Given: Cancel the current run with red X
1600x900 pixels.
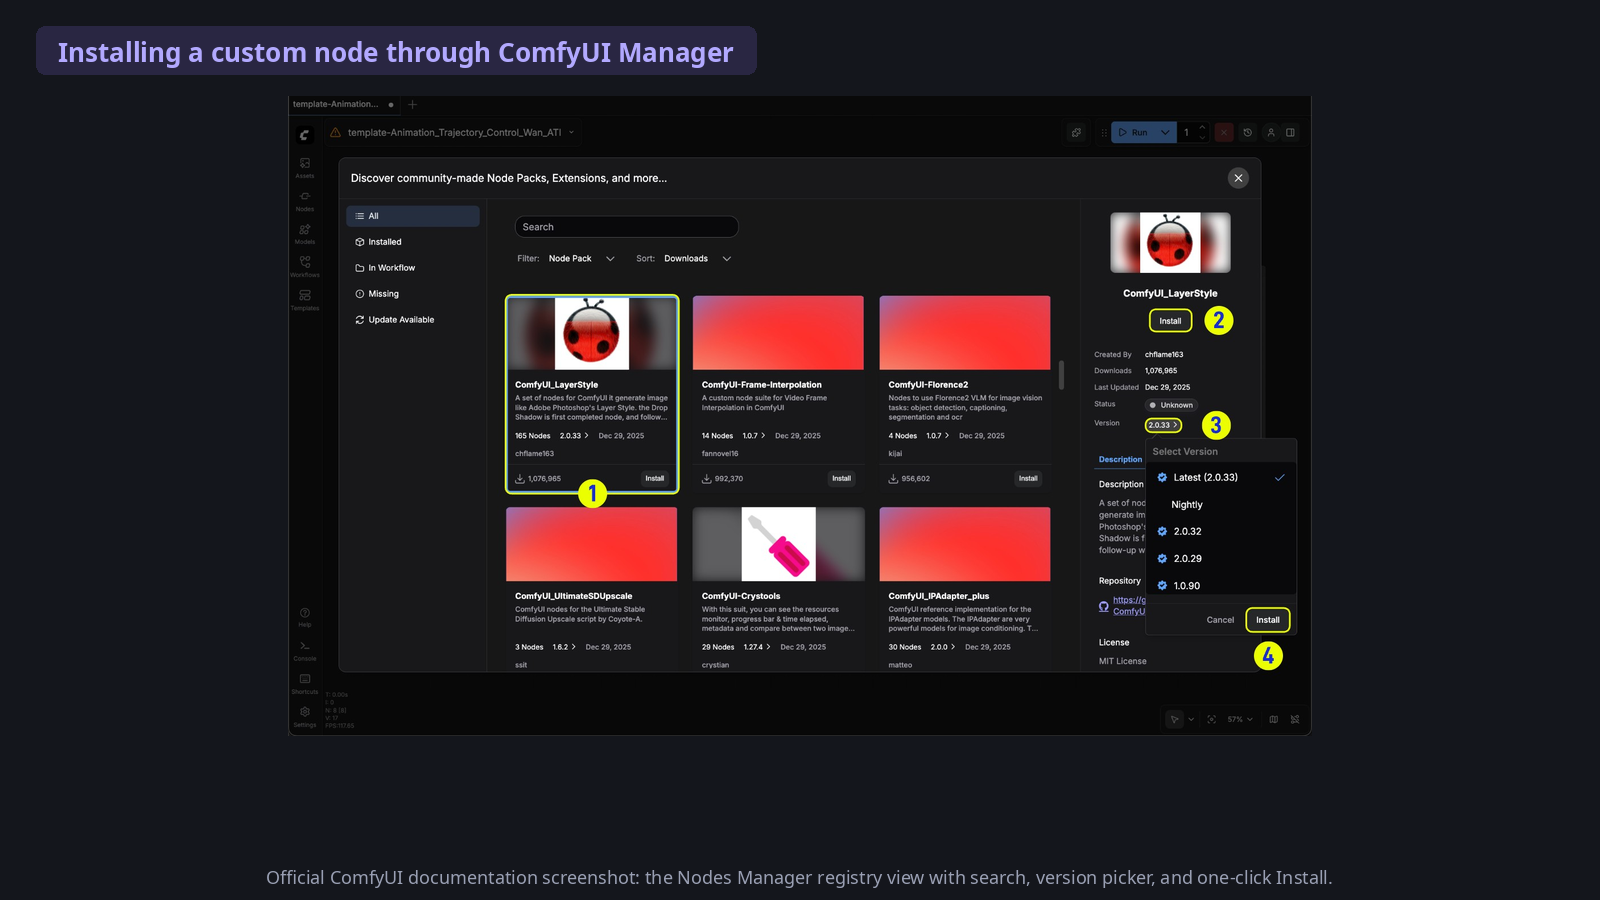Looking at the screenshot, I should [1224, 132].
